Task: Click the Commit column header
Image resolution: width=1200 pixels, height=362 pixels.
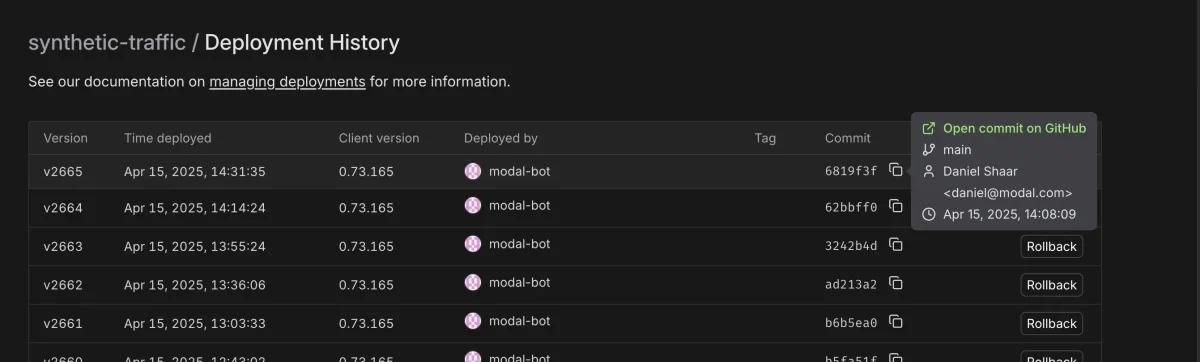Action: pos(848,138)
